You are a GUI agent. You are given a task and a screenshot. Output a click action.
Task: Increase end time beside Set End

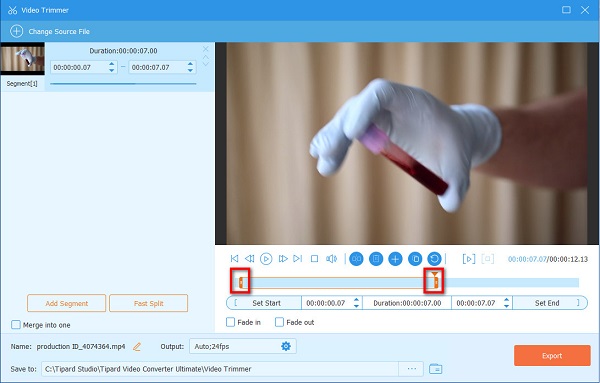tap(506, 300)
